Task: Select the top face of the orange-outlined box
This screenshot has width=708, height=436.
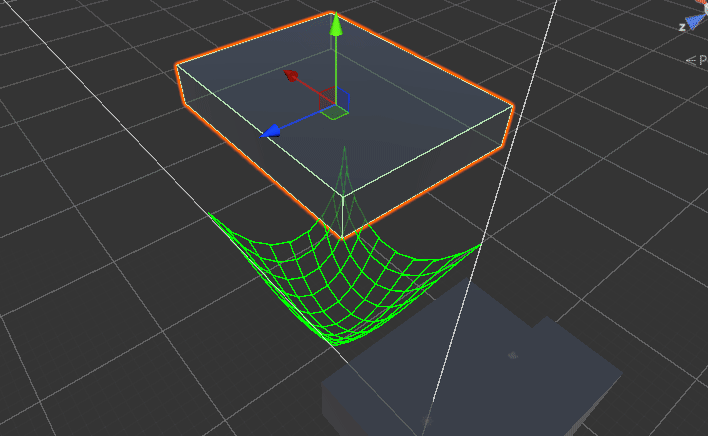Action: [400, 90]
